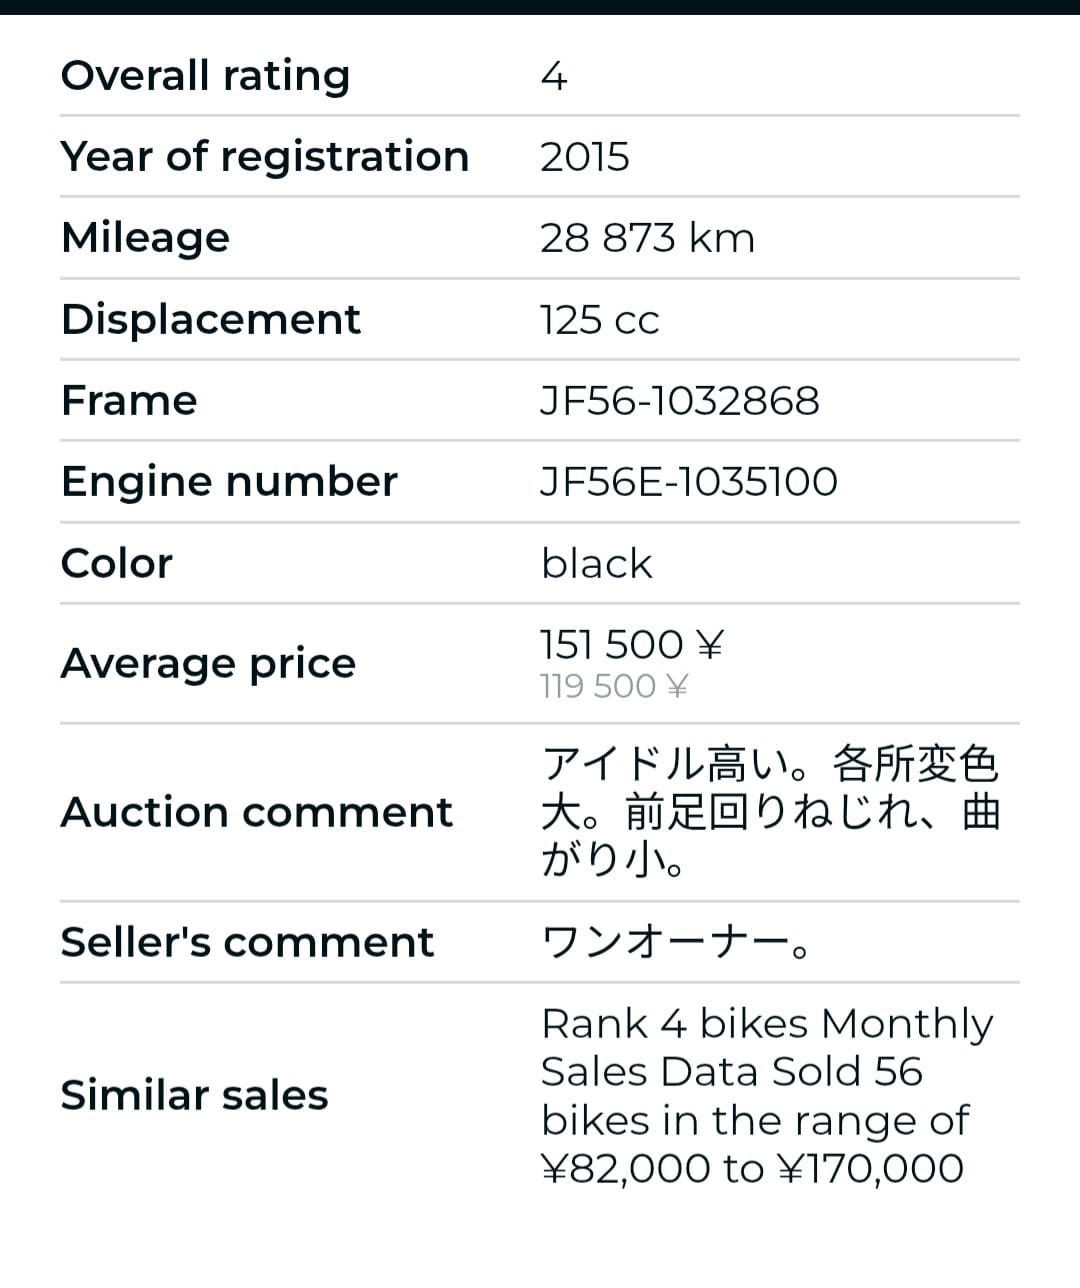Select the 125 cc displacement value

point(599,320)
